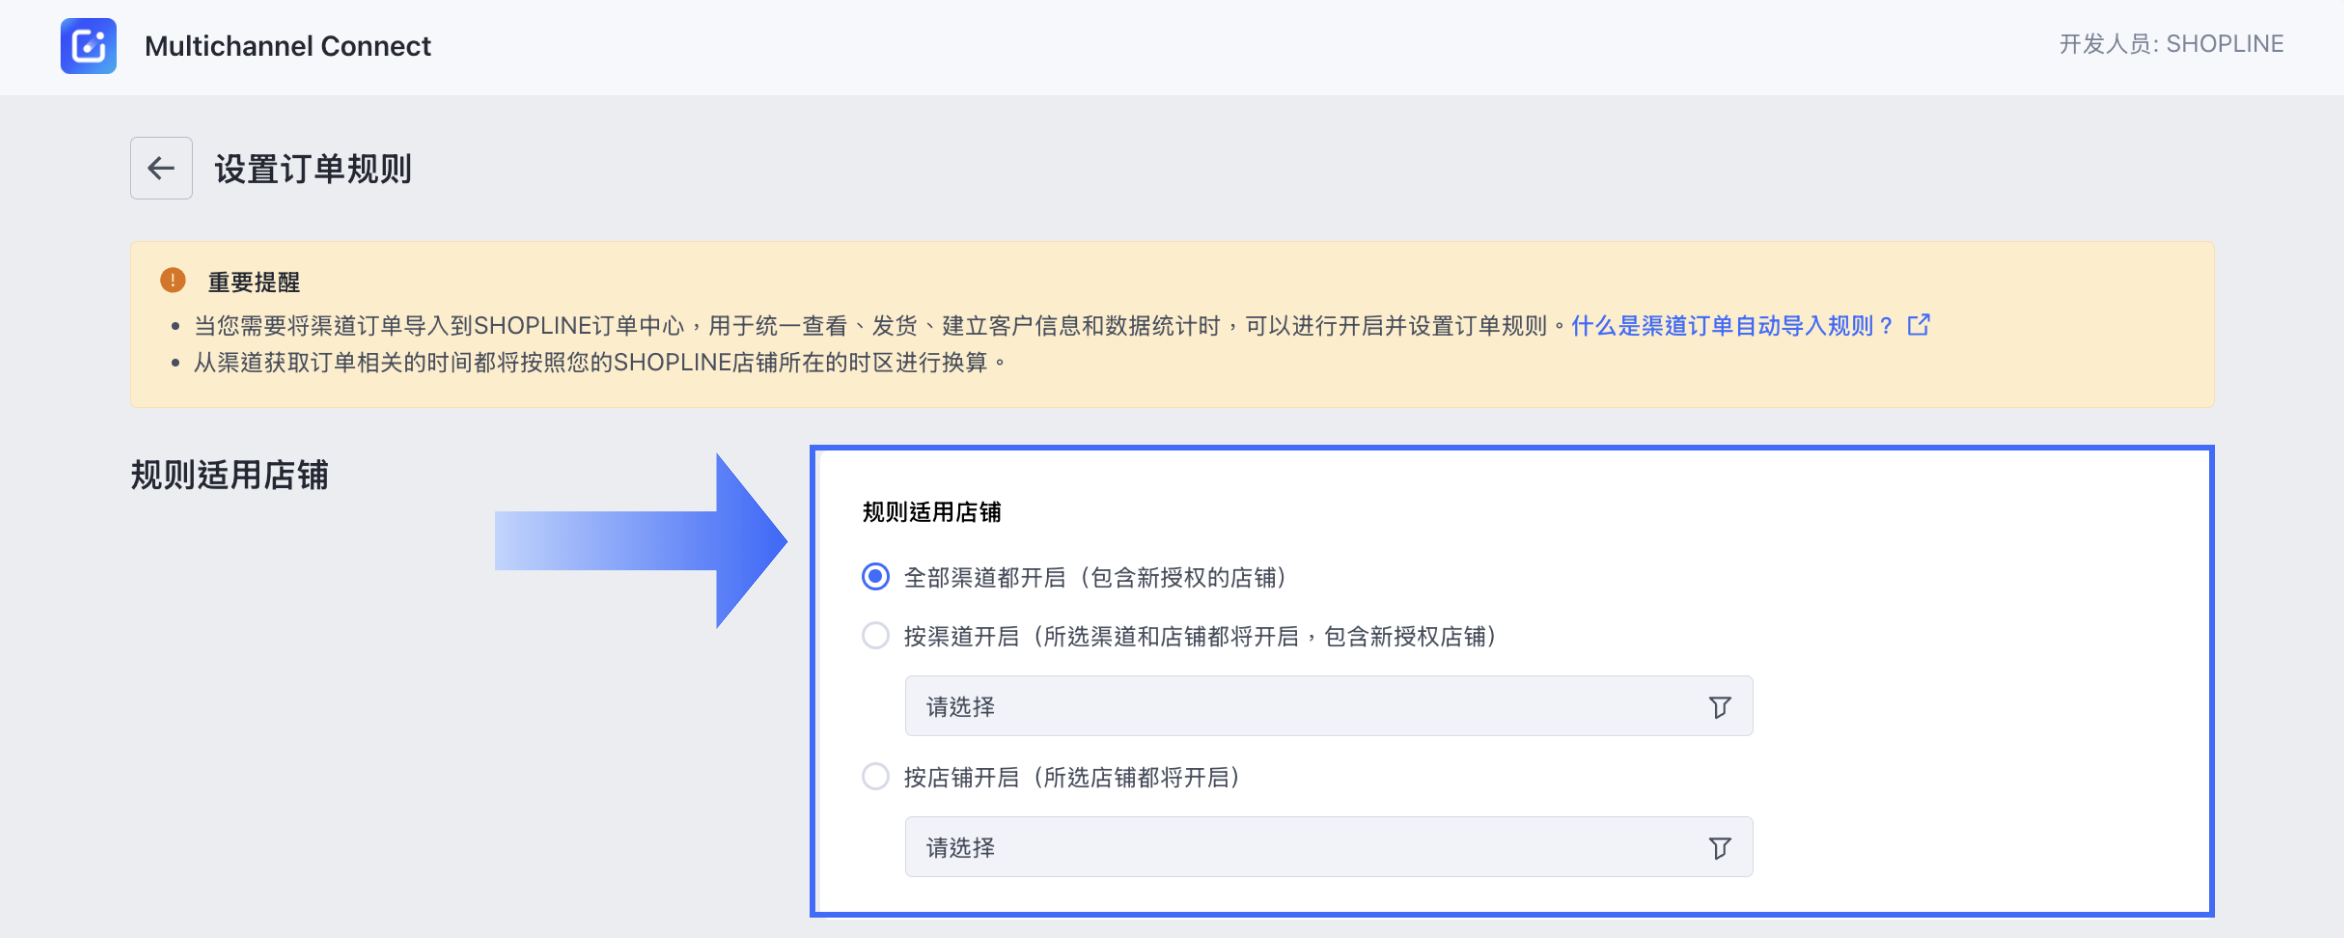The width and height of the screenshot is (2344, 938).
Task: Click the filter icon in the 按渠道开启 dropdown
Action: click(1719, 707)
